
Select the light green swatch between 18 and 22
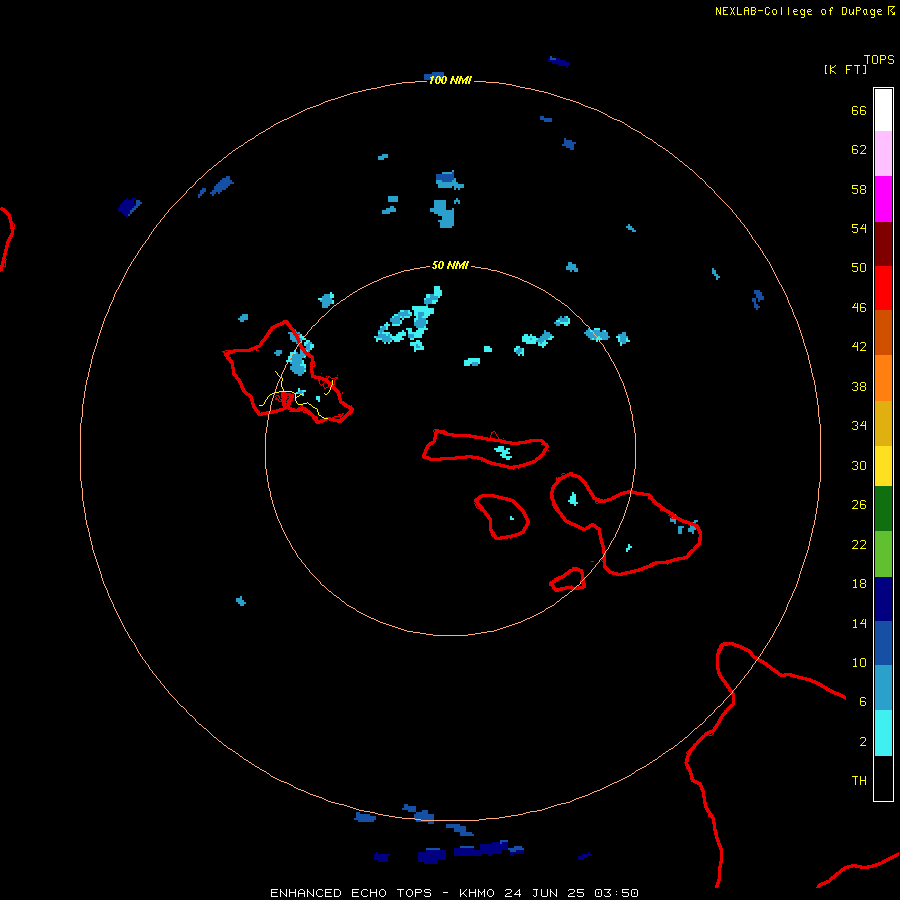pyautogui.click(x=883, y=554)
